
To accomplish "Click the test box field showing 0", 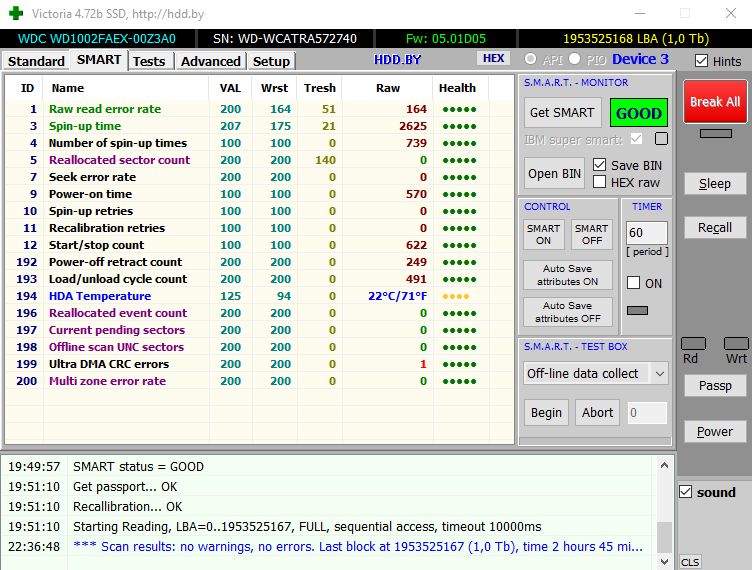I will point(647,413).
